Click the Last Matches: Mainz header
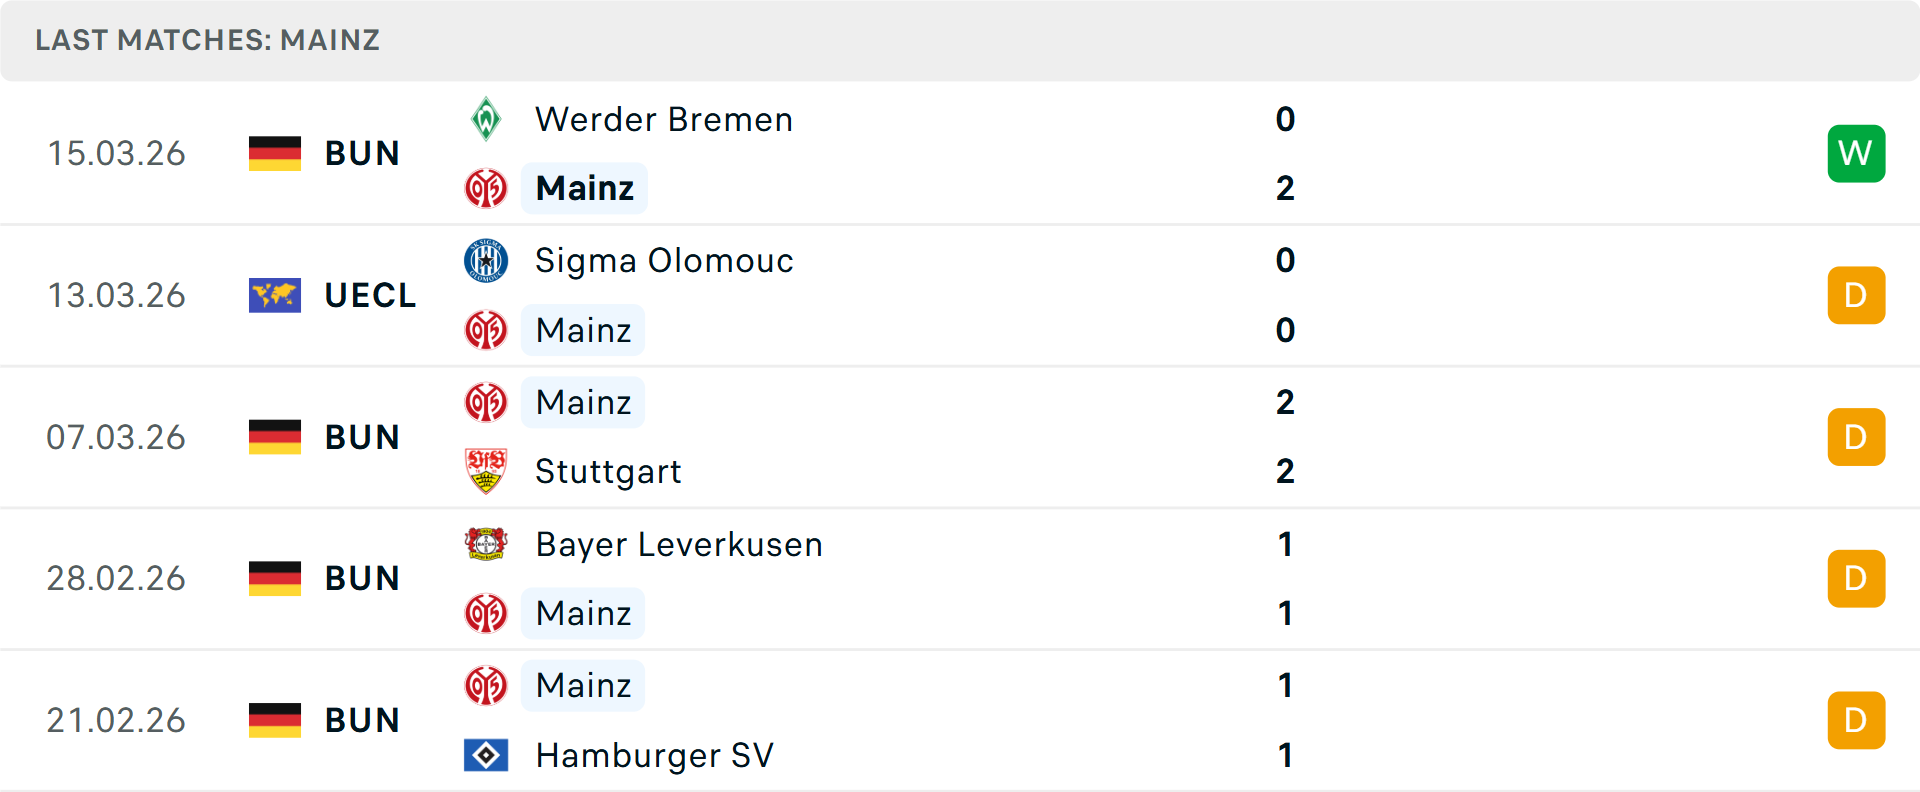The width and height of the screenshot is (1920, 792). [x=208, y=40]
